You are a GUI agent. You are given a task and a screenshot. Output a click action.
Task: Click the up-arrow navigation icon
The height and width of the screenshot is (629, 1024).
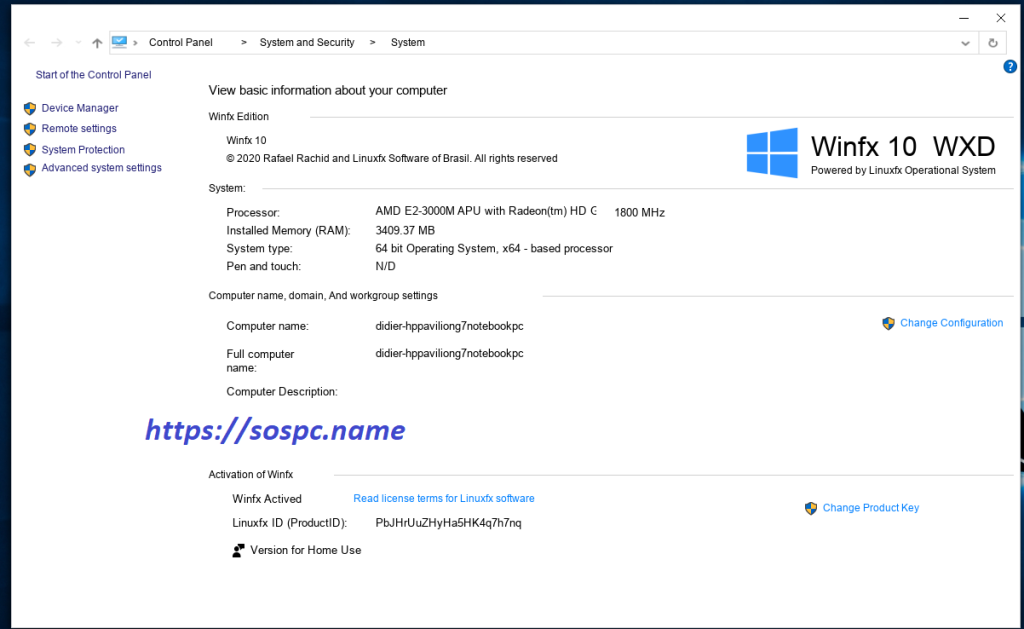click(x=96, y=42)
